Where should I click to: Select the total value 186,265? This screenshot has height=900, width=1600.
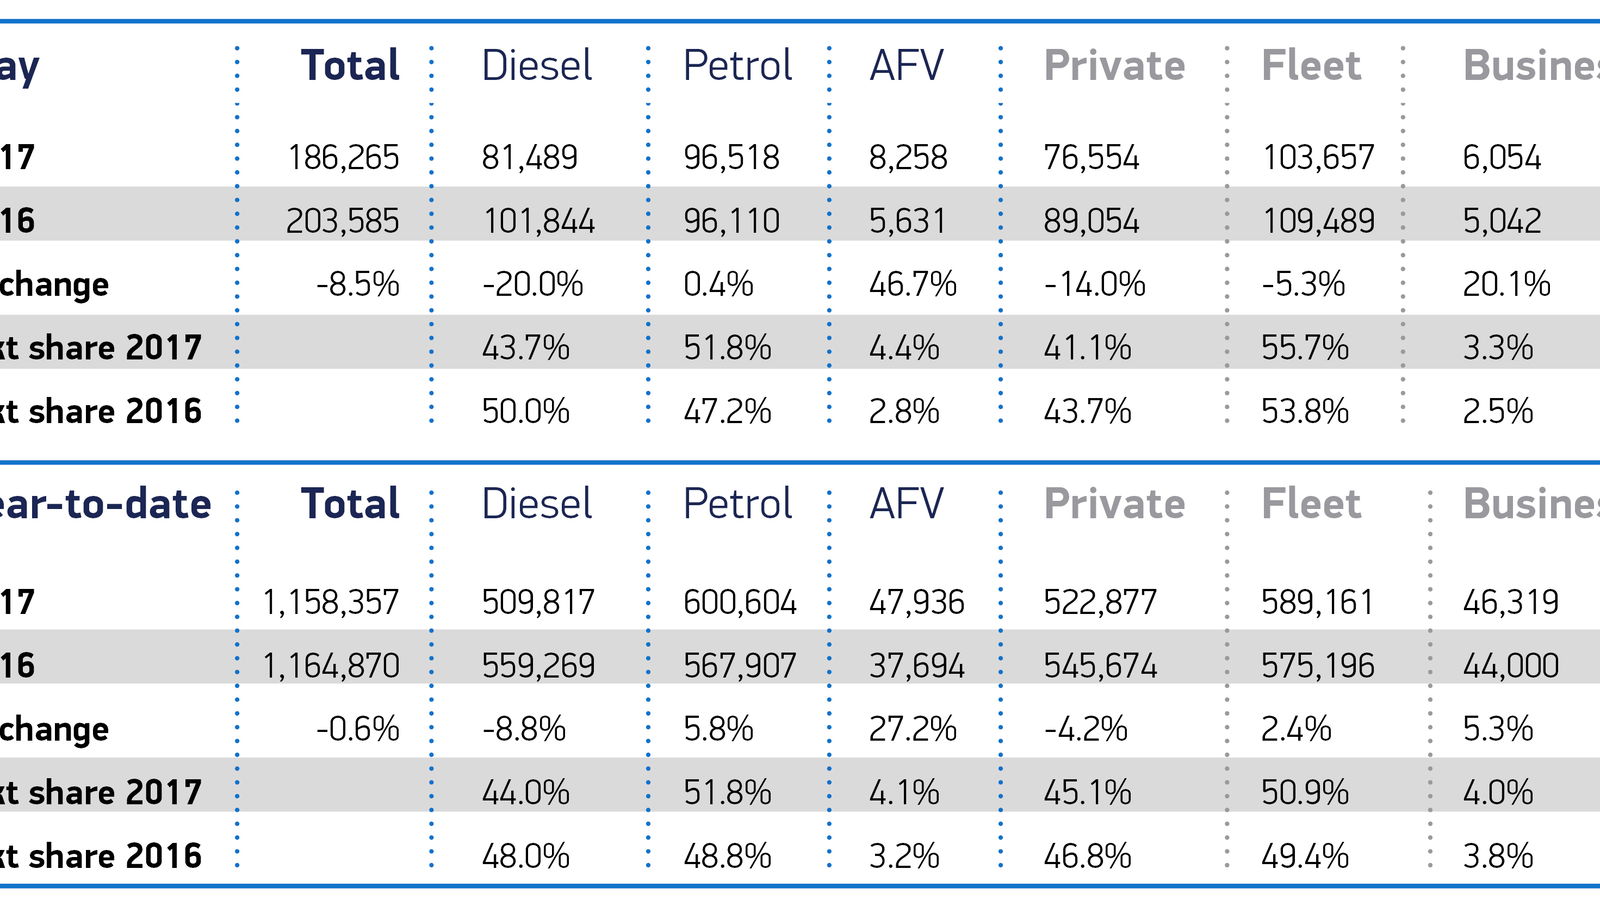click(x=343, y=157)
